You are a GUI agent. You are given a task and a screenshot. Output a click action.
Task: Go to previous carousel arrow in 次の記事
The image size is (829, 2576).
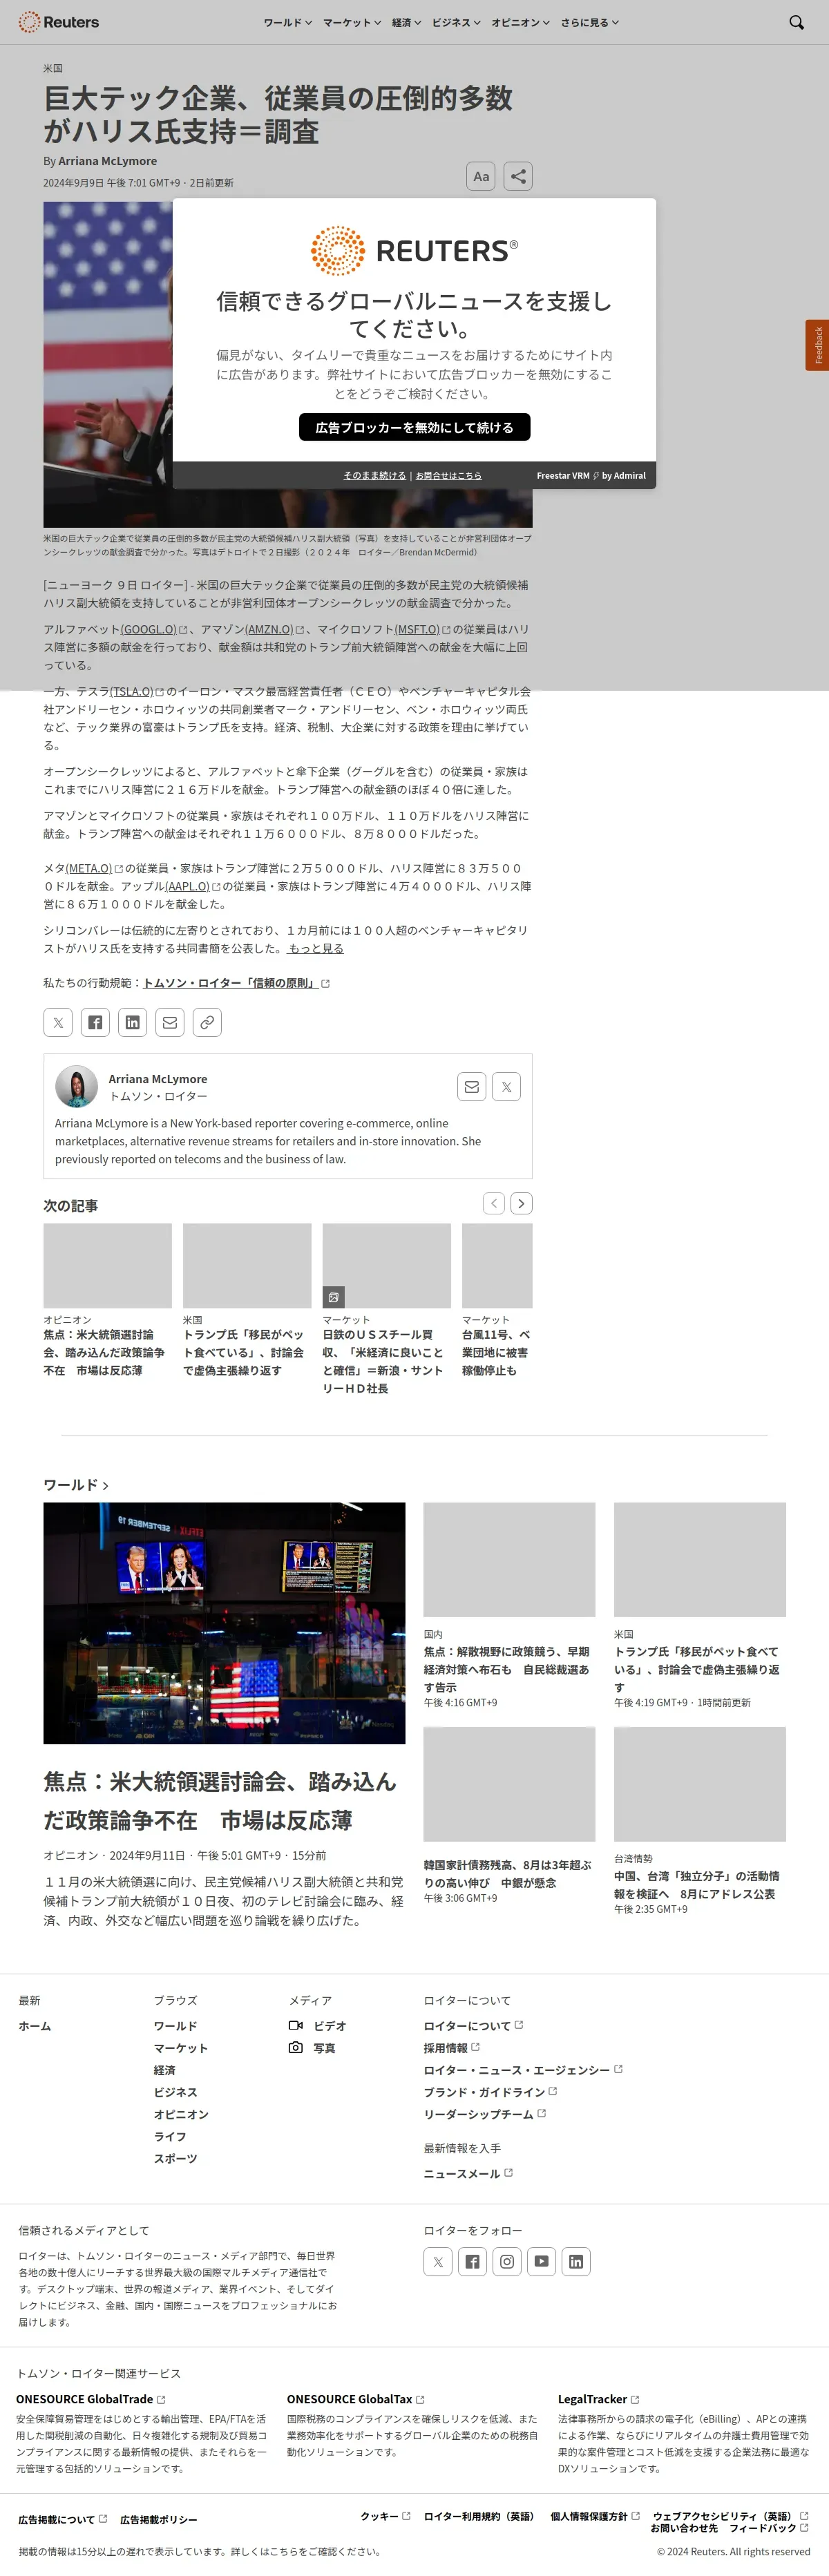pyautogui.click(x=494, y=1203)
